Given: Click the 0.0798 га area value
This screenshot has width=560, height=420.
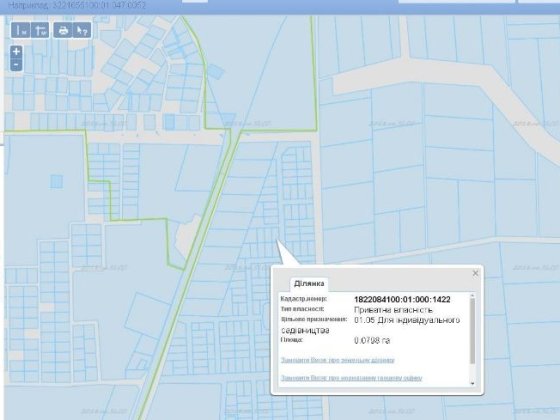Looking at the screenshot, I should pos(372,340).
